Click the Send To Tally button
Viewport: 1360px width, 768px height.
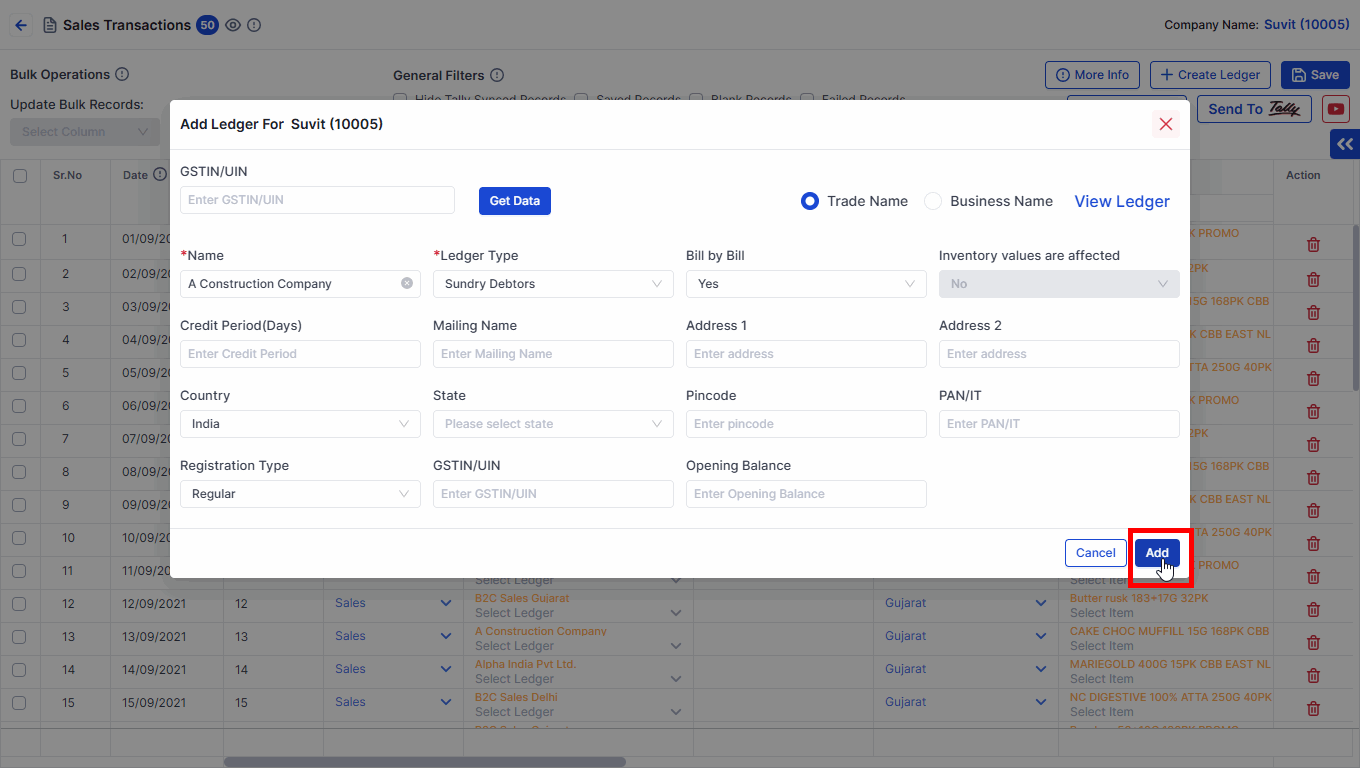point(1254,109)
